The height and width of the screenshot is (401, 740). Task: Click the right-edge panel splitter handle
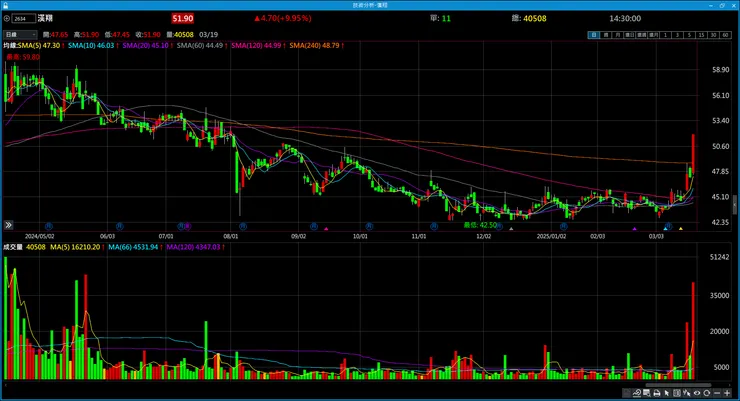(735, 205)
